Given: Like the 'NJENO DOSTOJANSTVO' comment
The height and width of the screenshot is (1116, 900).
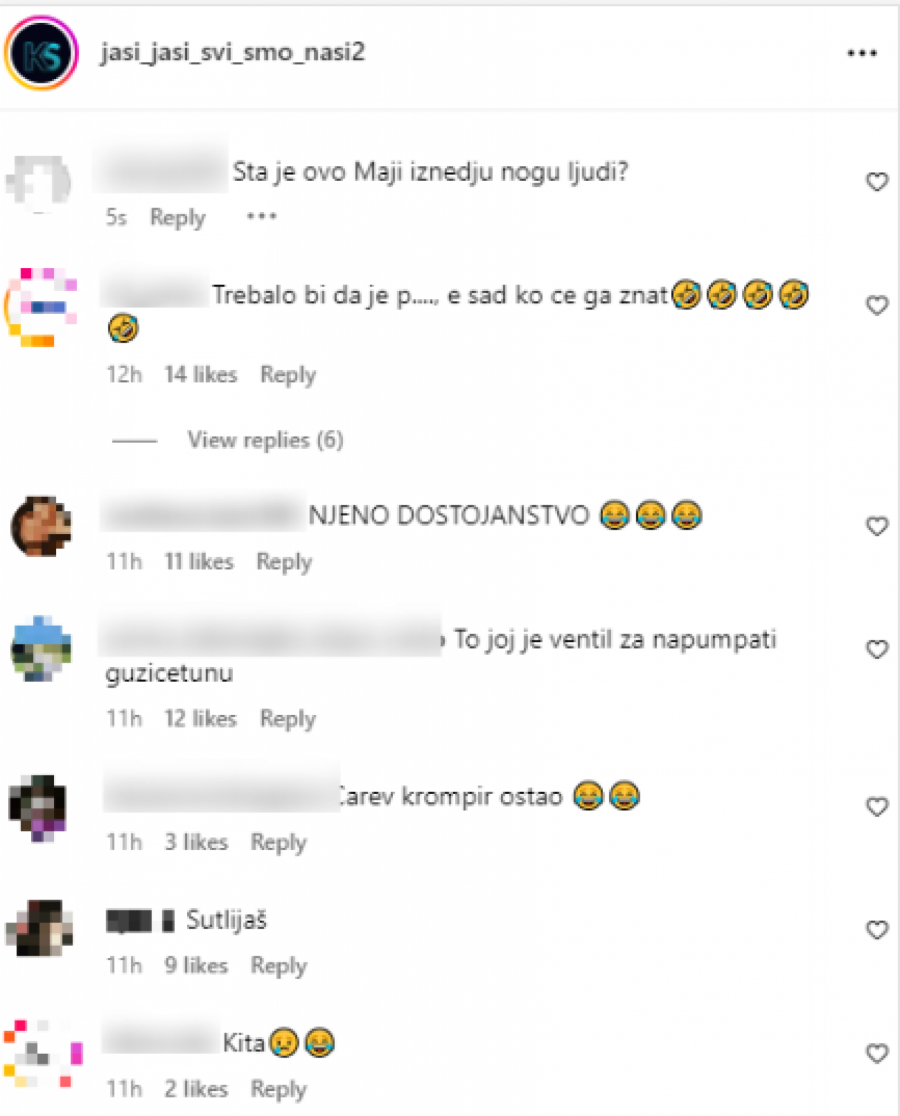Looking at the screenshot, I should [877, 526].
